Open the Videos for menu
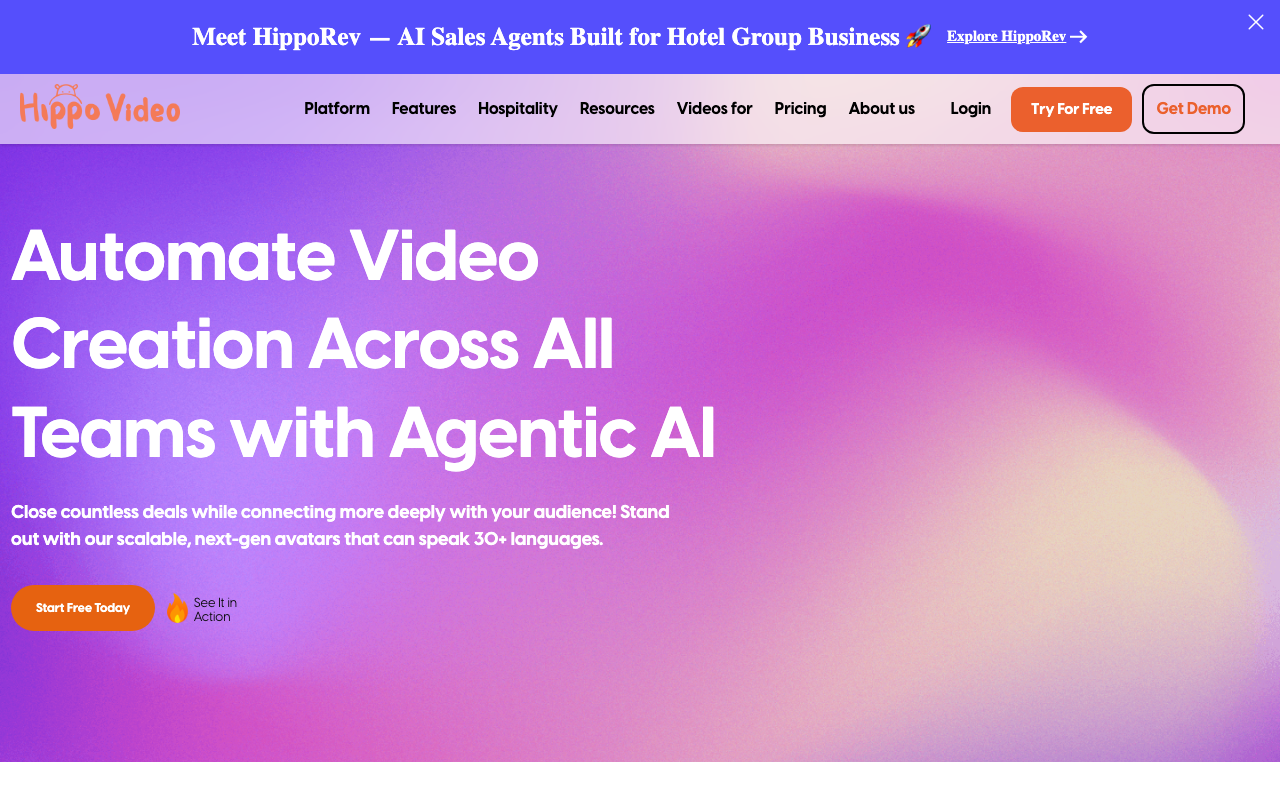The height and width of the screenshot is (800, 1280). [x=715, y=109]
